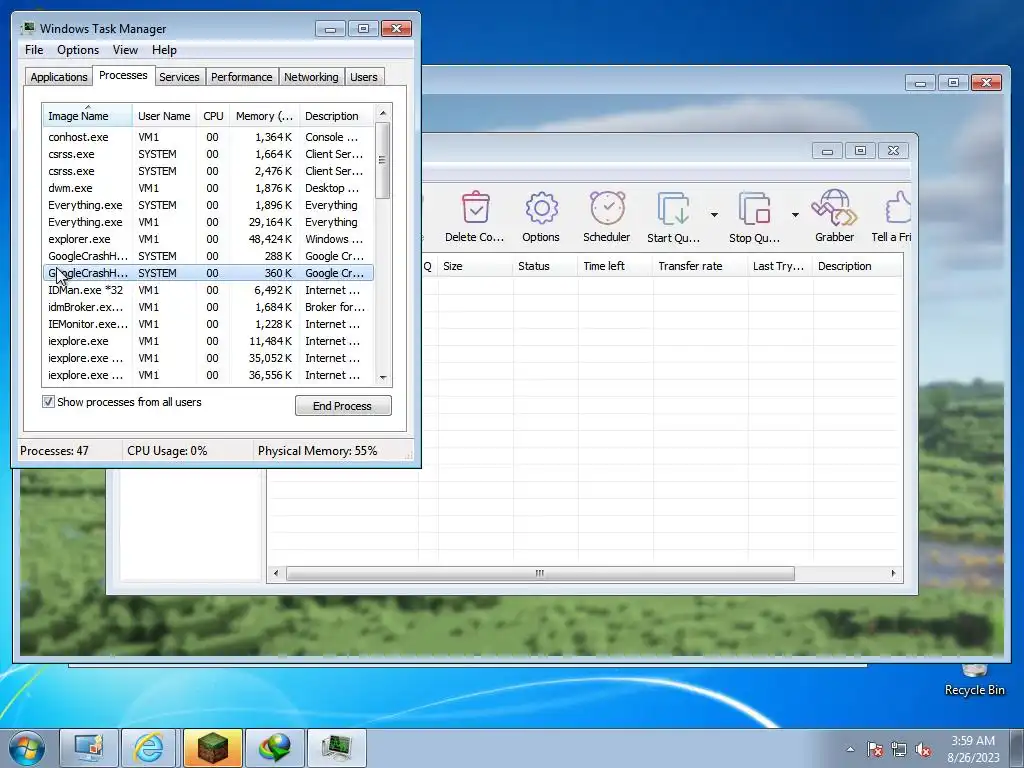The image size is (1024, 768).
Task: Sort processes by Memory column
Action: (x=264, y=116)
